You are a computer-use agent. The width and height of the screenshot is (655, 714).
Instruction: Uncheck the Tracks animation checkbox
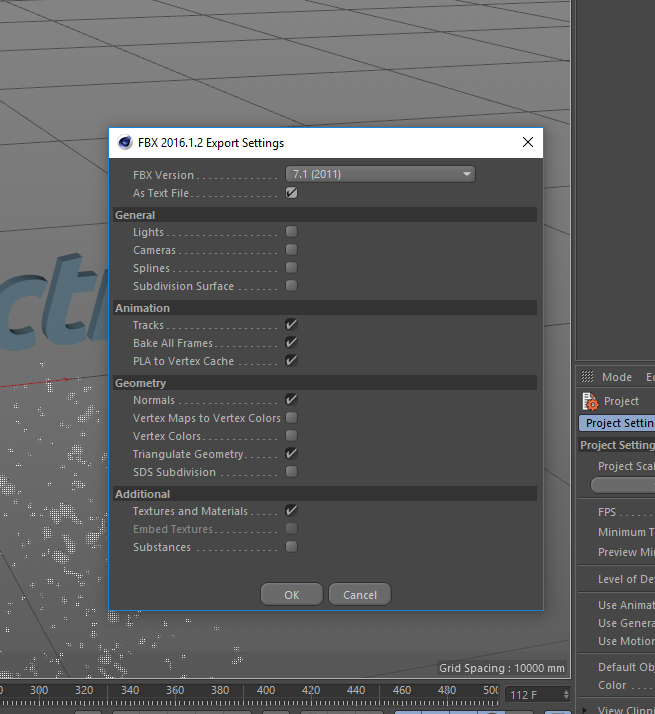(x=292, y=325)
